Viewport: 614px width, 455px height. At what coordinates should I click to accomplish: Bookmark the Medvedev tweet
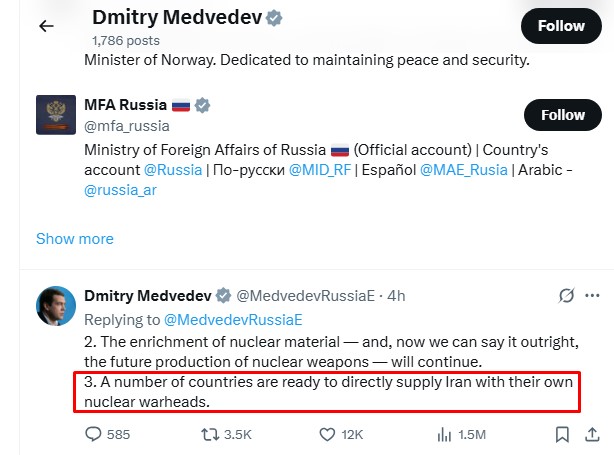[x=563, y=434]
